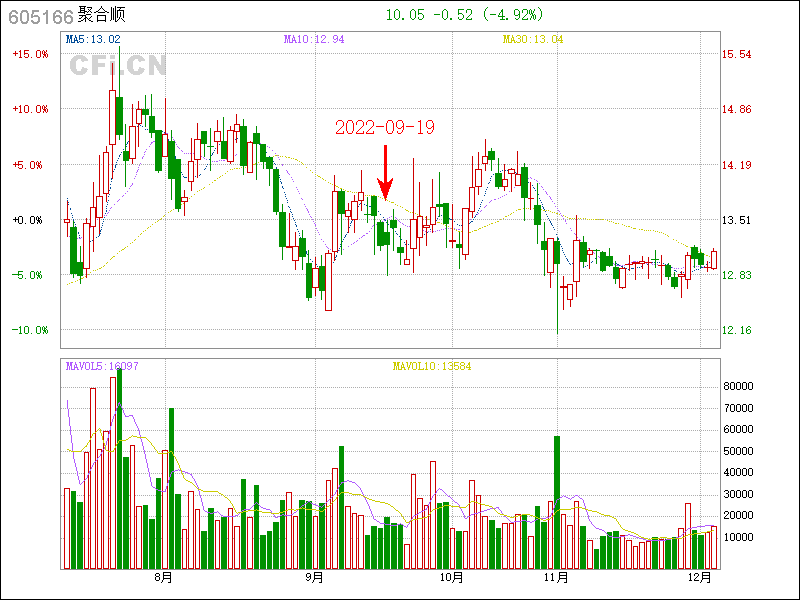This screenshot has height=600, width=800.
Task: Click the MAVOL5:16097 volume label
Action: tap(102, 366)
